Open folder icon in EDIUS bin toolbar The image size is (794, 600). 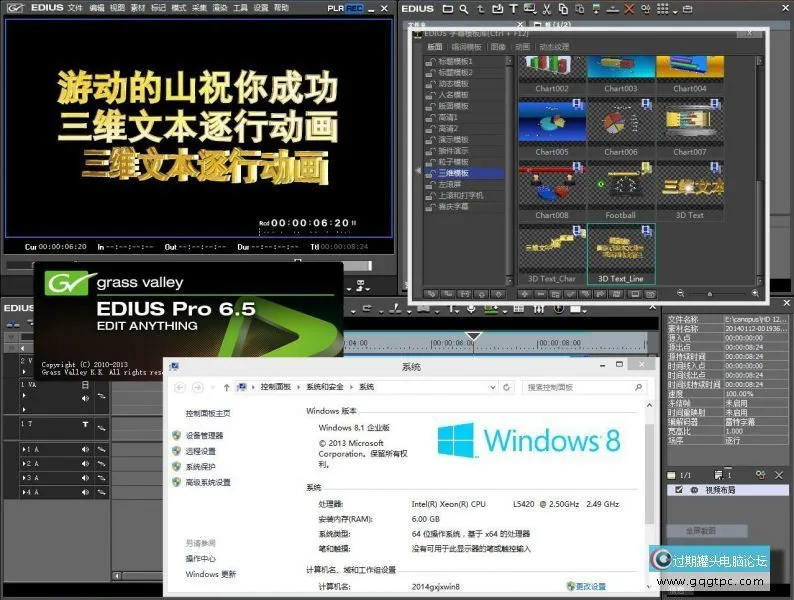(448, 9)
